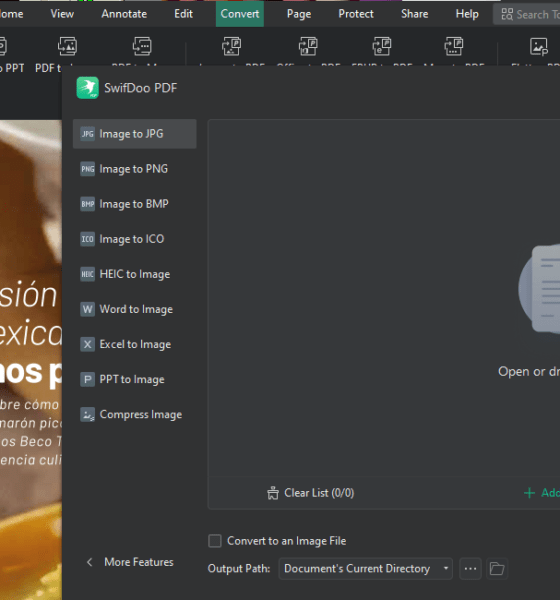The height and width of the screenshot is (600, 560).
Task: Open the Share menu
Action: (415, 14)
